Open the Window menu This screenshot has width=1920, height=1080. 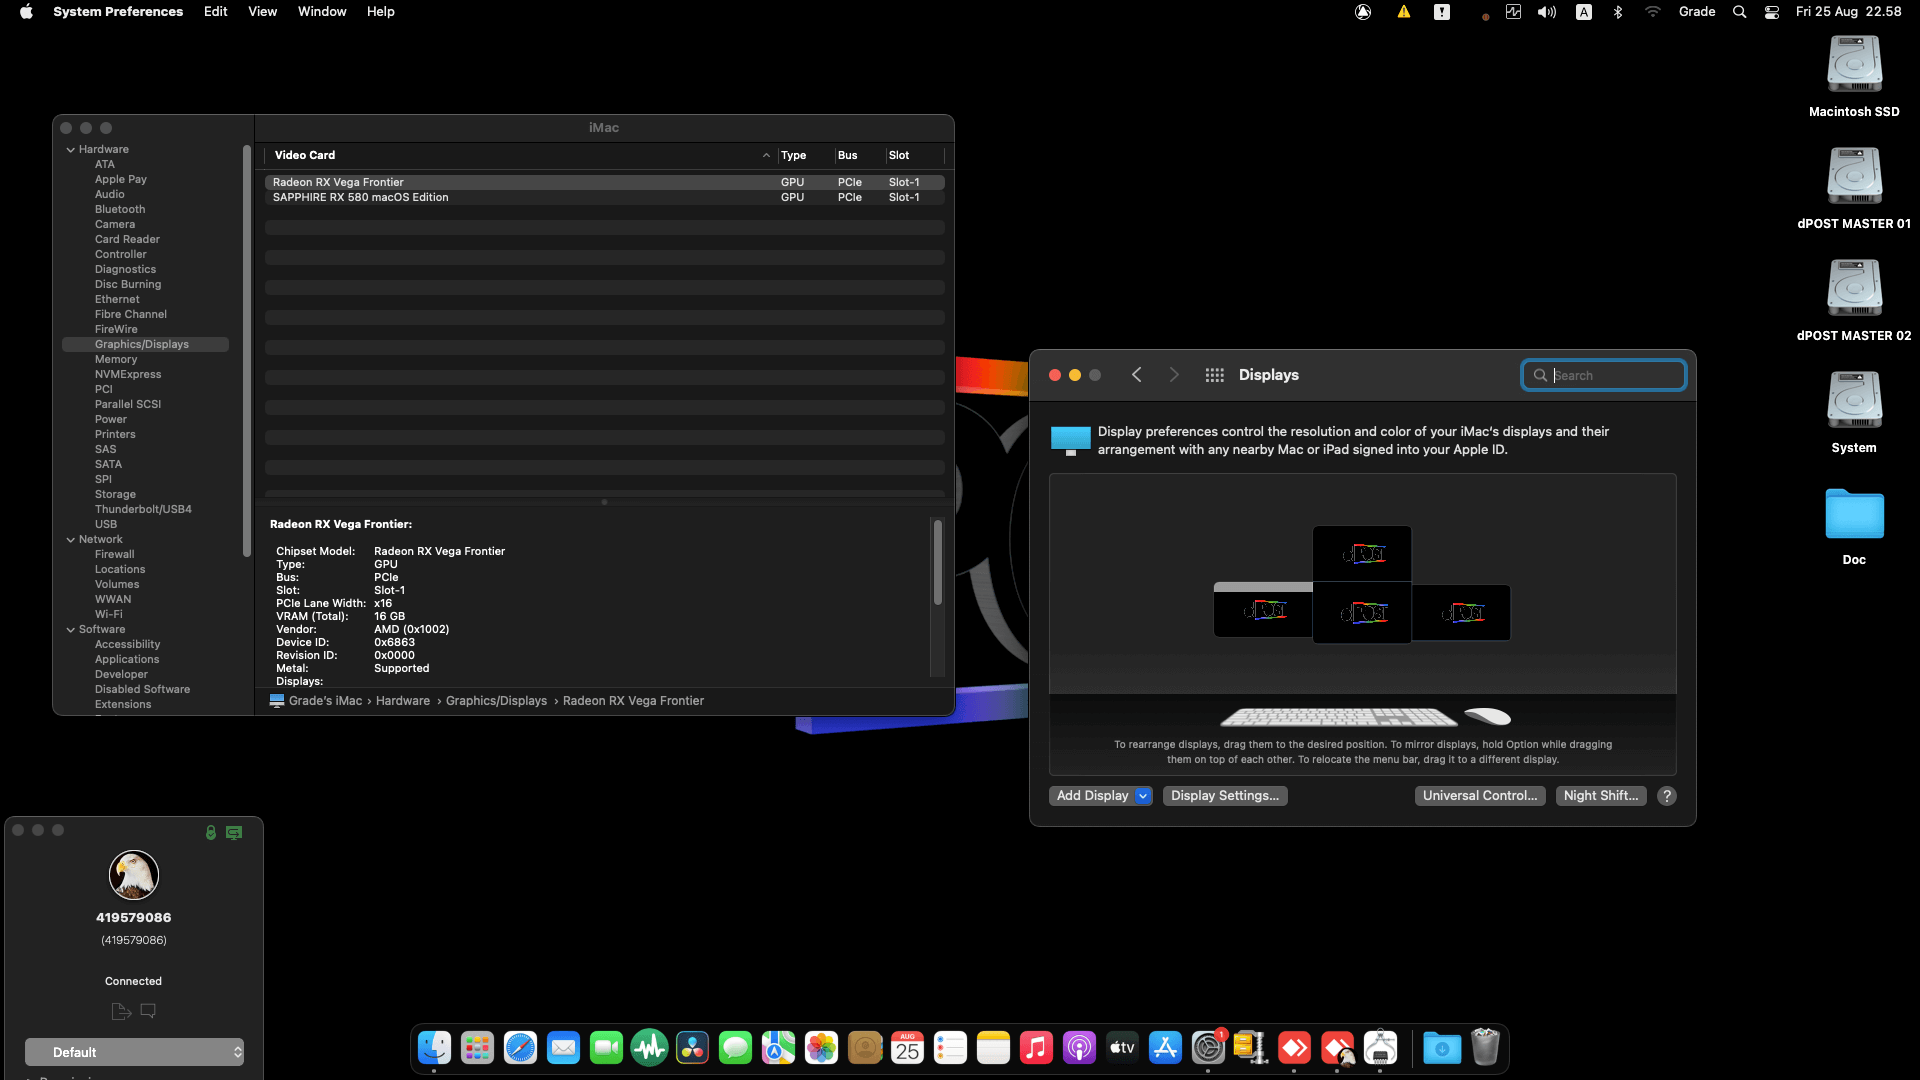coord(322,12)
